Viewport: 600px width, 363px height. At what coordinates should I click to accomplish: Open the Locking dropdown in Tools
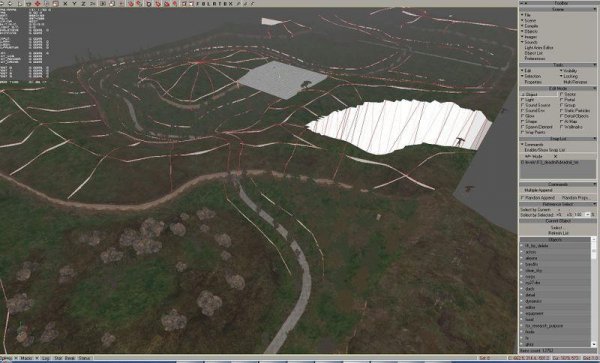569,76
